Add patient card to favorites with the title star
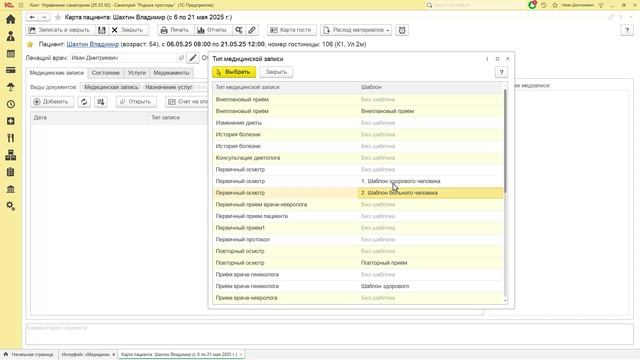Screen dimensions: 640x360 58,17
